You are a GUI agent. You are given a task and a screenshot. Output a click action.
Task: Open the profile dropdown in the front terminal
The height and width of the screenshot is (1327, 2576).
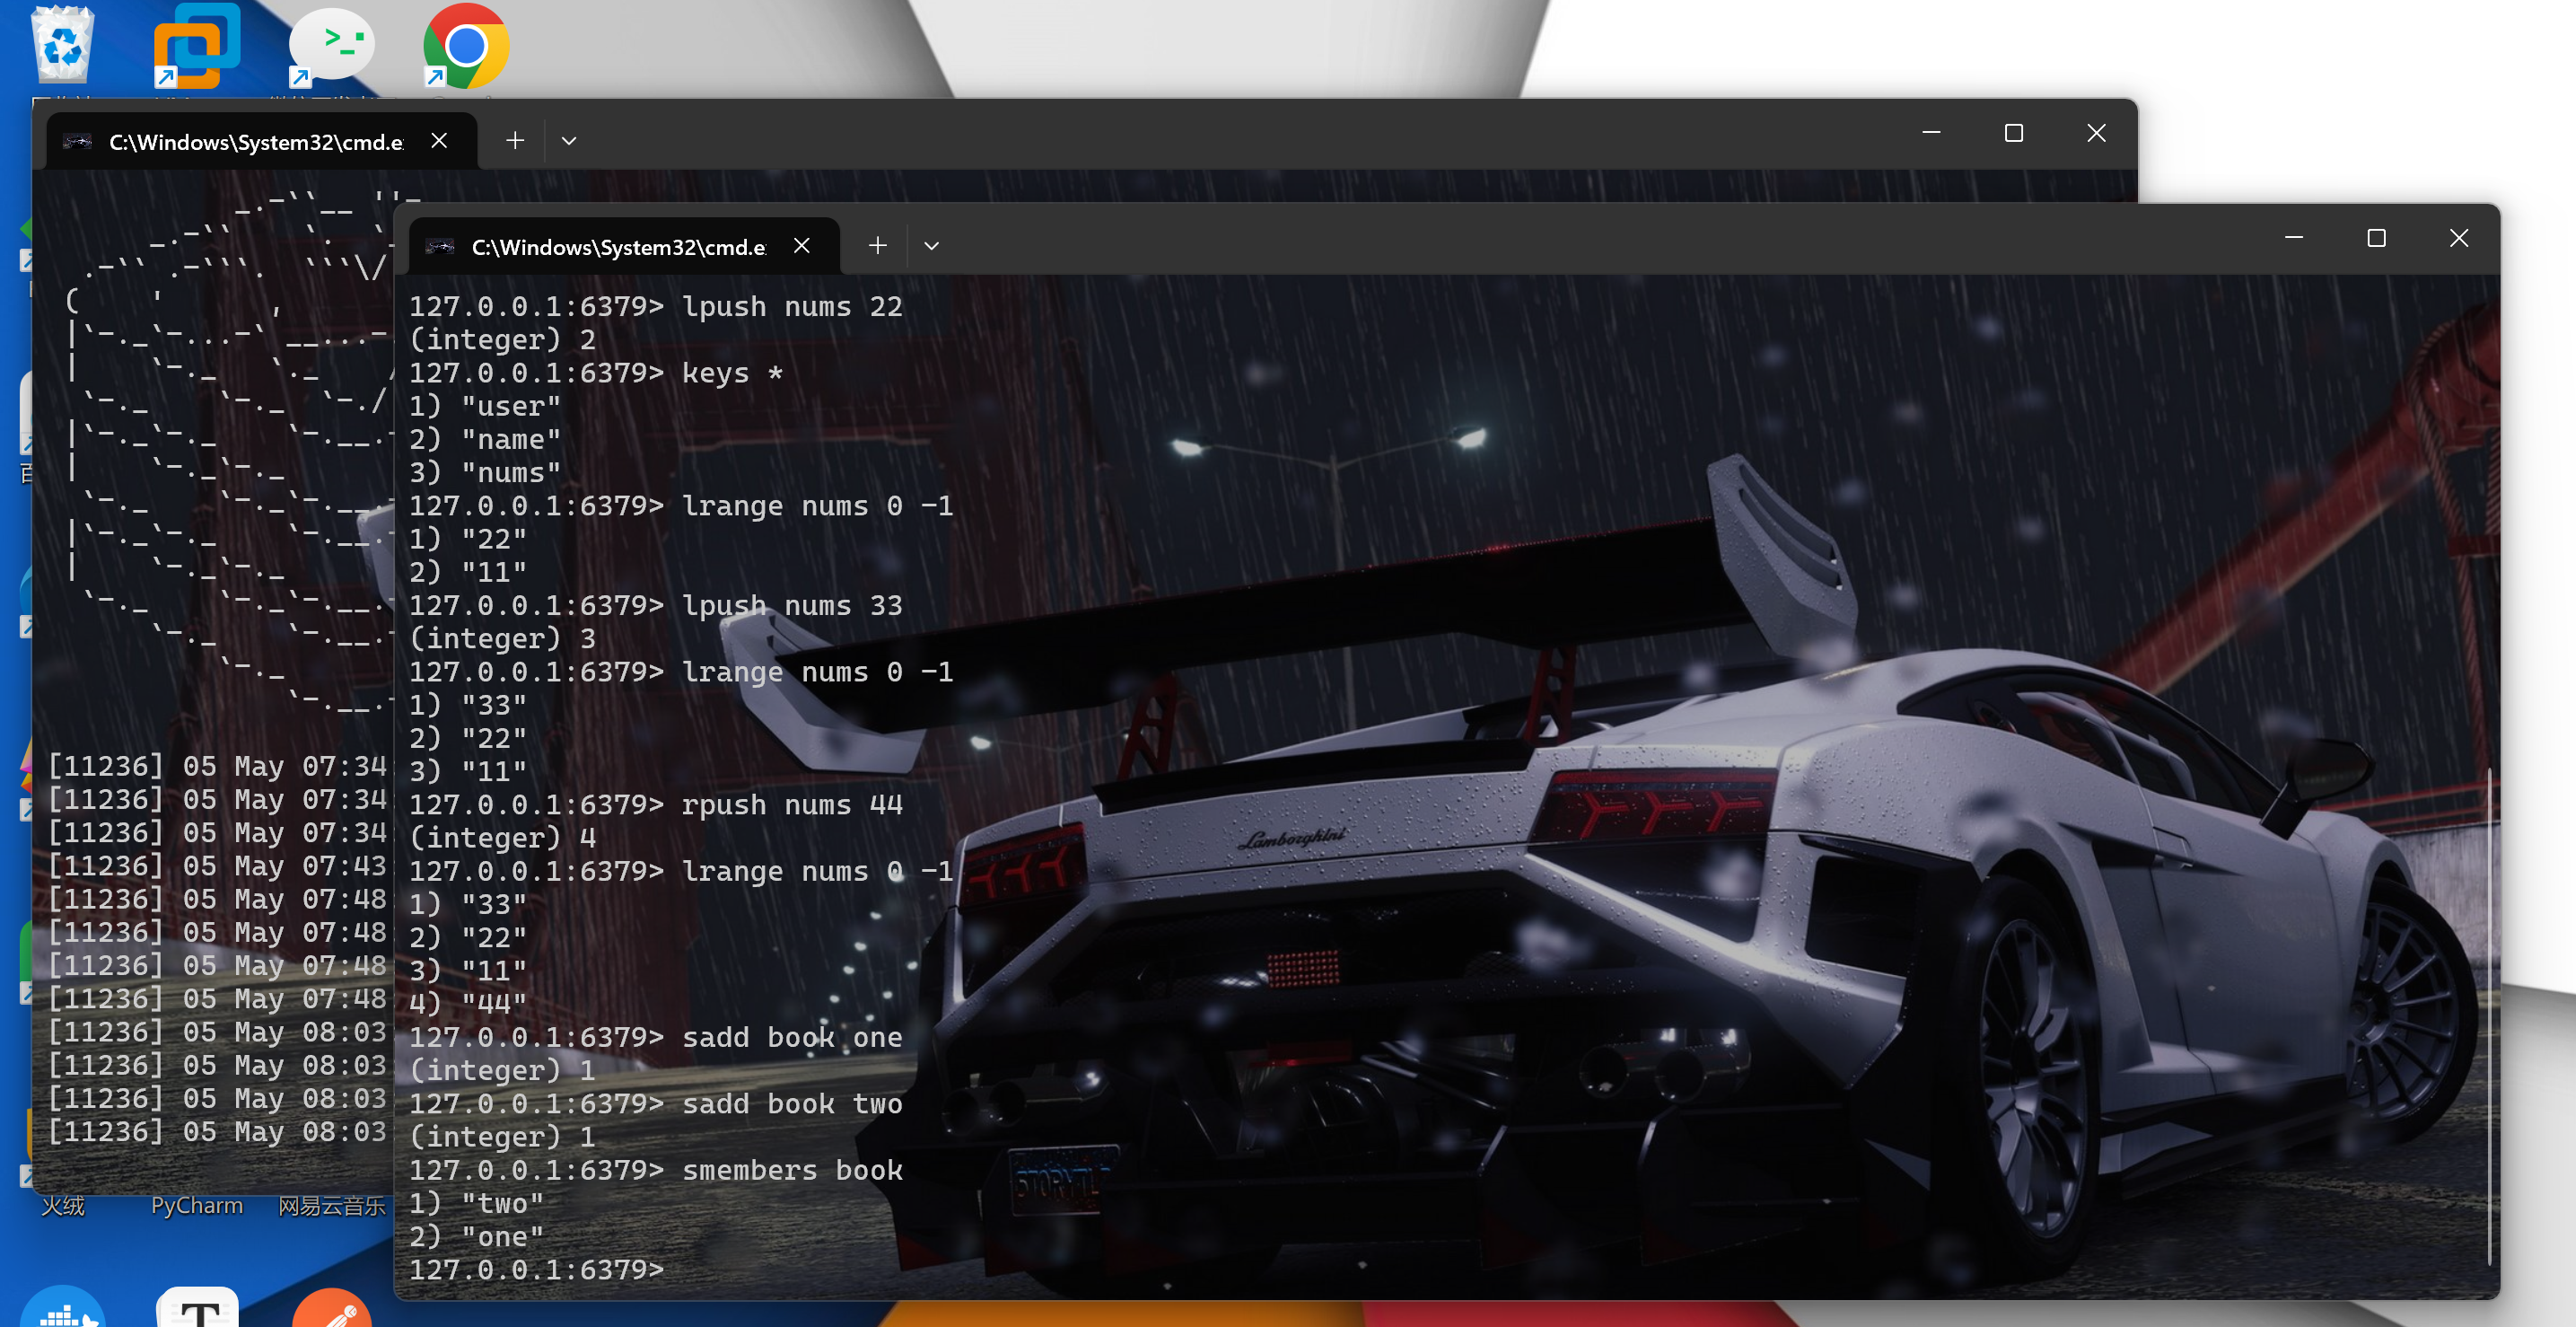coord(931,246)
